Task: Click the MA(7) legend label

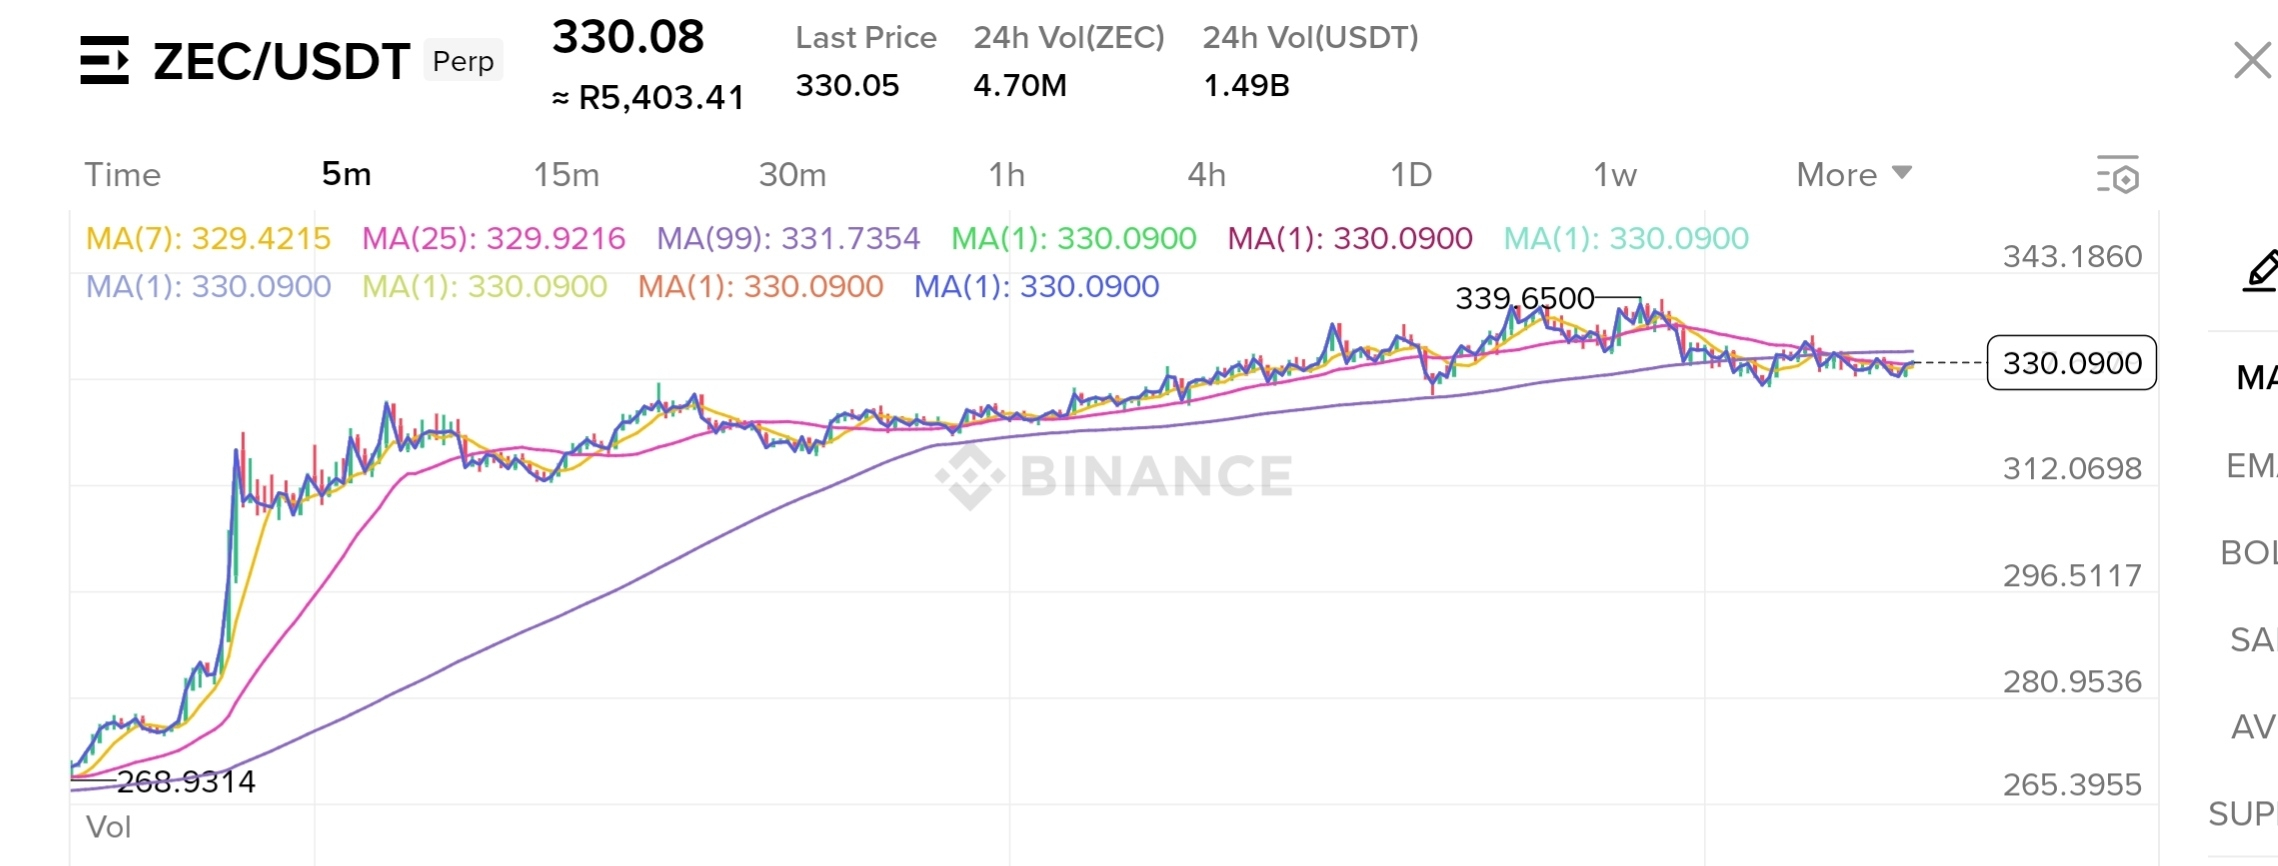Action: [134, 239]
